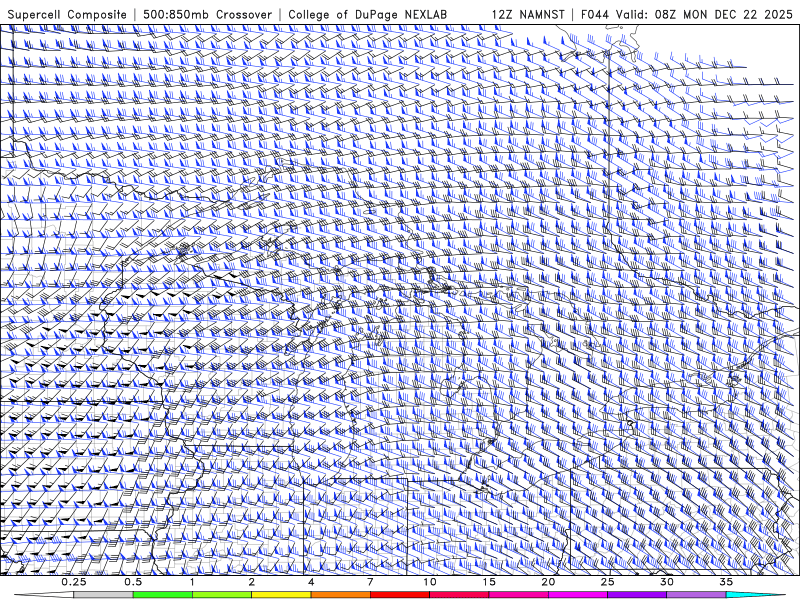The width and height of the screenshot is (800, 600).
Task: Click the crimson legend swatch between 10 and 15
Action: [x=459, y=595]
